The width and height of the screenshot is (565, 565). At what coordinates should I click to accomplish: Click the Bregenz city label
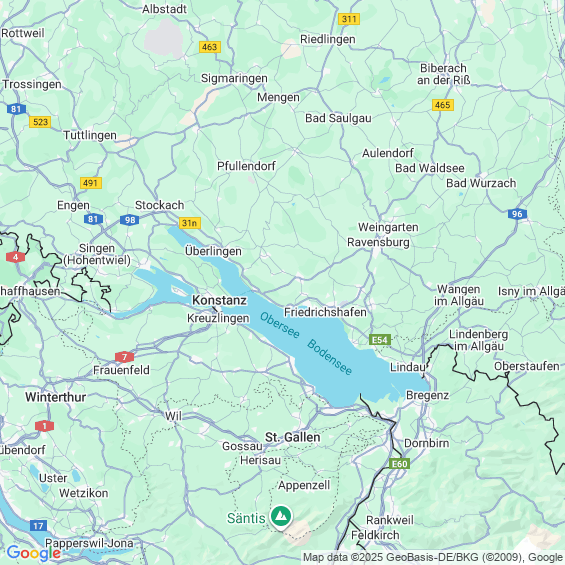[x=427, y=396]
